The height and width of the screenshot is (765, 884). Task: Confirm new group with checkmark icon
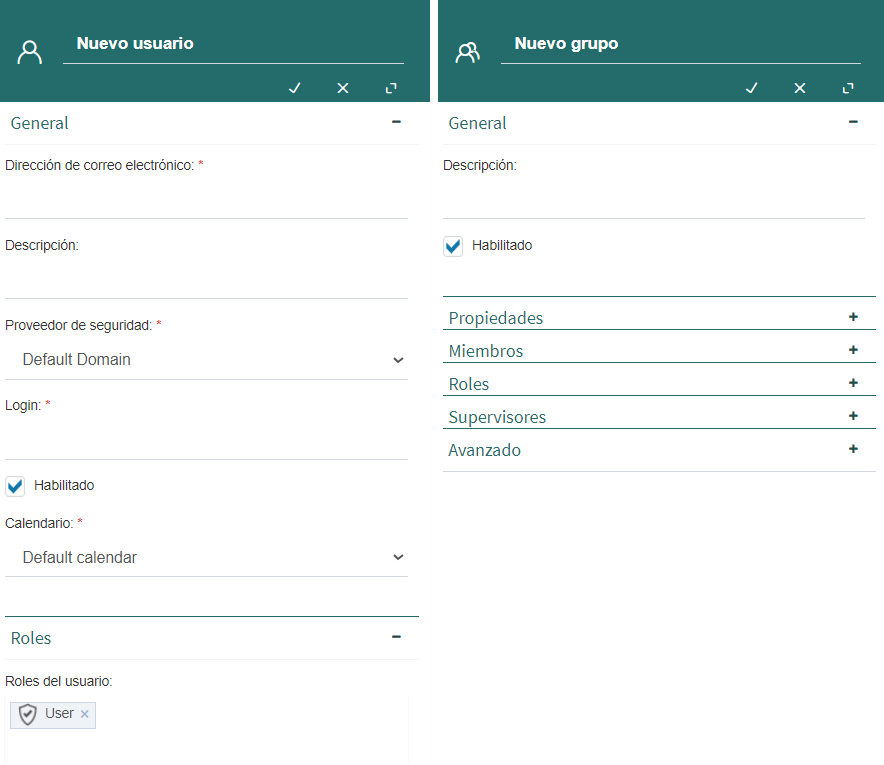(x=752, y=88)
